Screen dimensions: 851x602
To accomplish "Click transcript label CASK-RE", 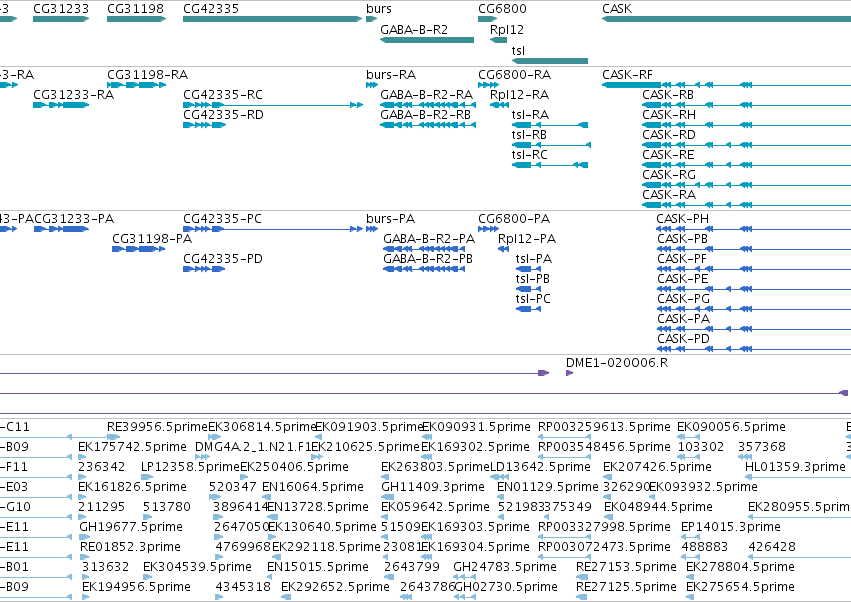I will coord(668,155).
